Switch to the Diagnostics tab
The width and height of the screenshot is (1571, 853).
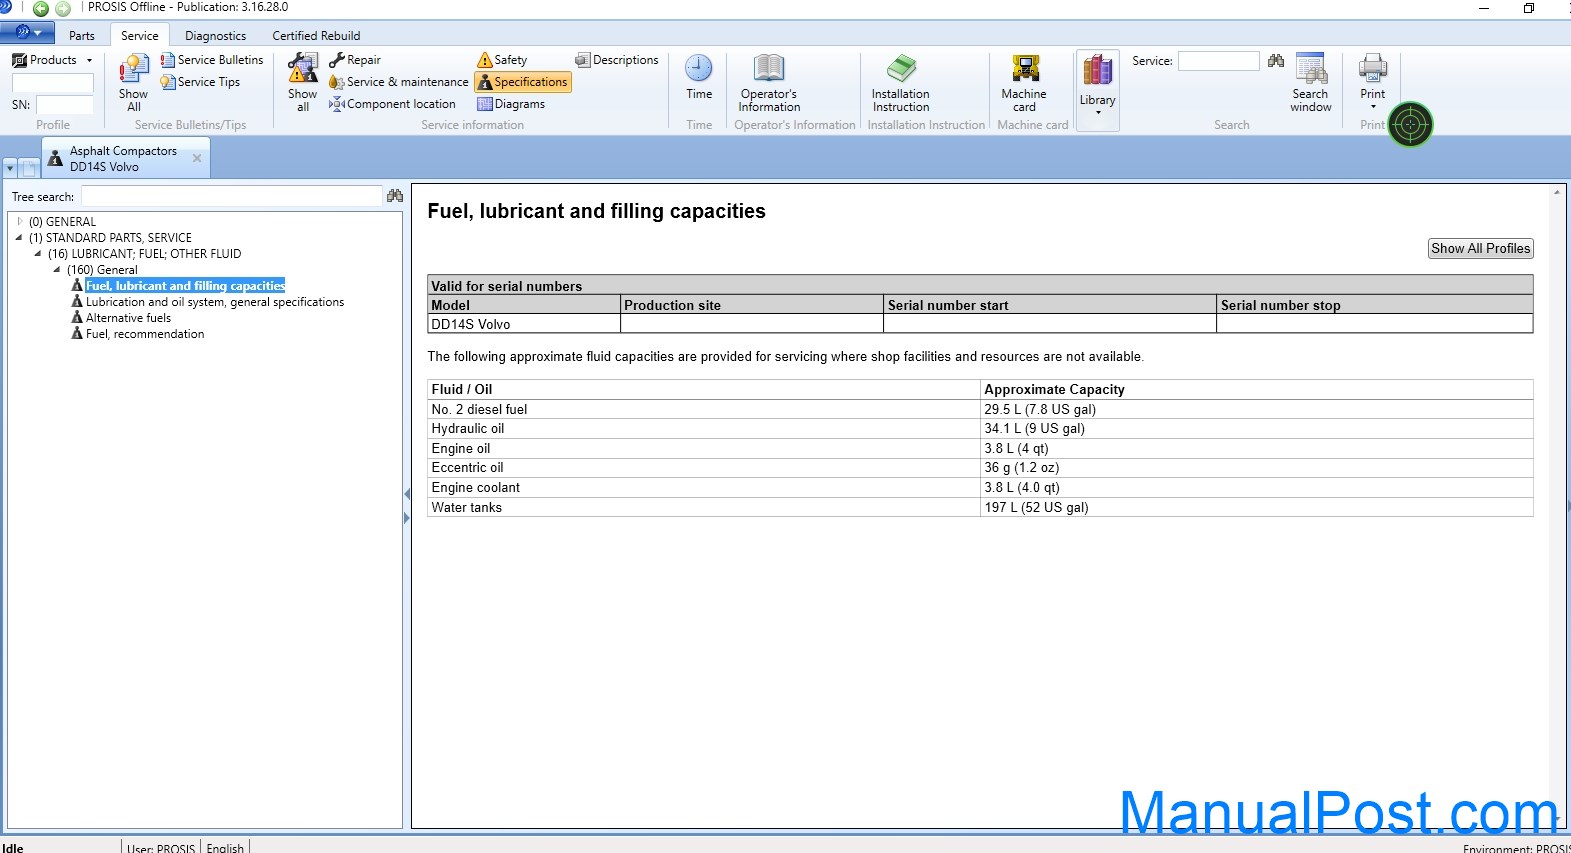(x=215, y=35)
